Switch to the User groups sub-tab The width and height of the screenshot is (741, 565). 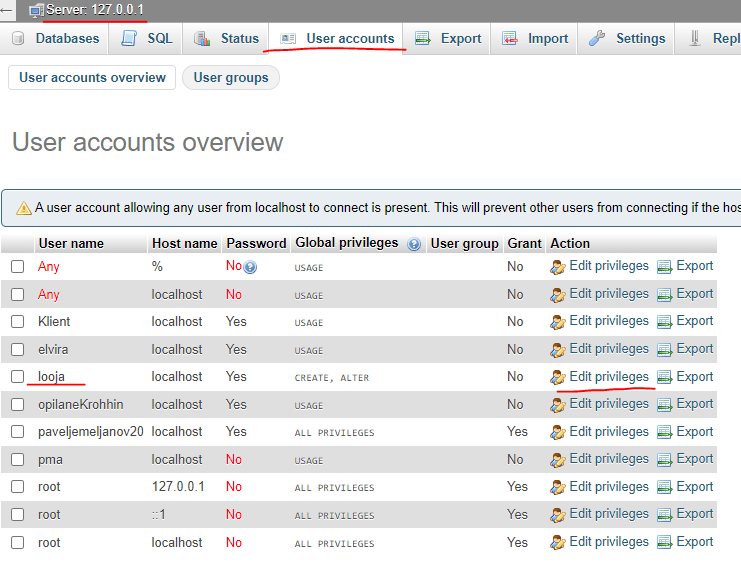coord(230,78)
